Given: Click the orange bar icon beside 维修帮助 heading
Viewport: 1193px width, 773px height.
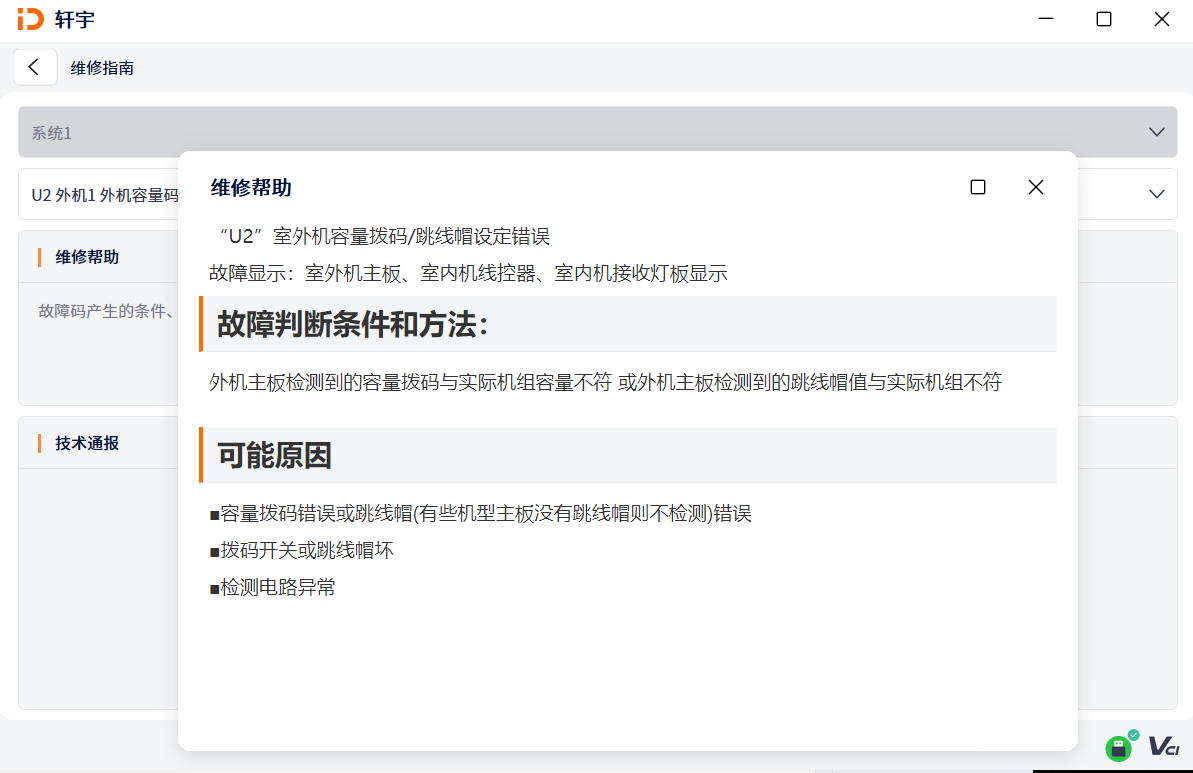Looking at the screenshot, I should [40, 257].
